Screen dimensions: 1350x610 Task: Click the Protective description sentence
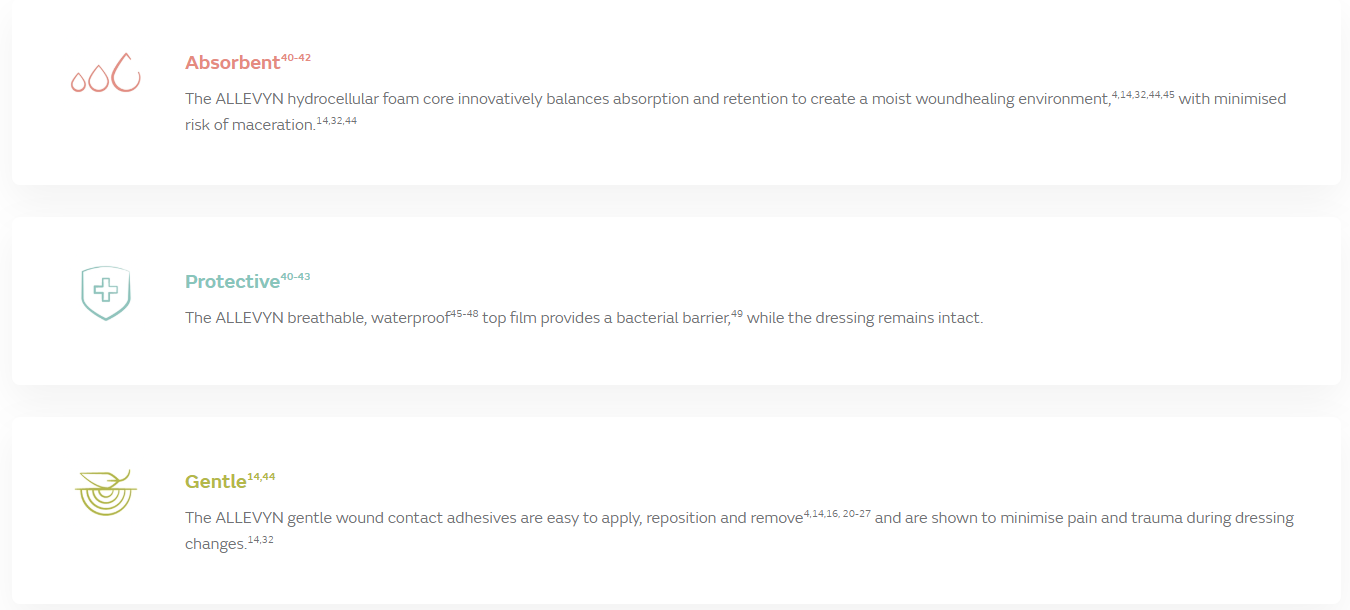584,318
